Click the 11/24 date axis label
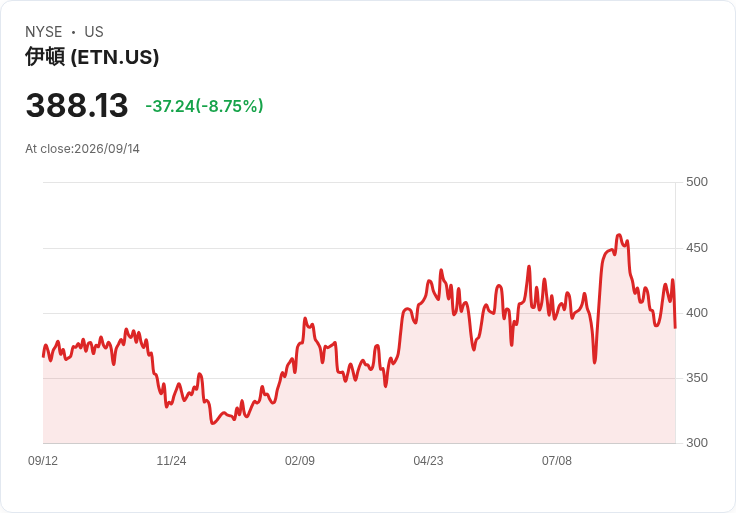 tap(171, 461)
